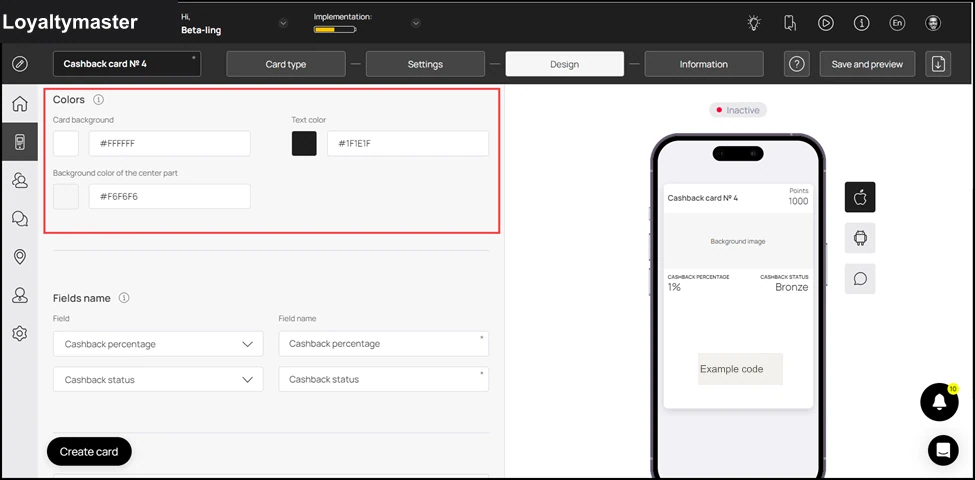This screenshot has width=975, height=480.
Task: Click the Colors info icon
Action: click(98, 99)
